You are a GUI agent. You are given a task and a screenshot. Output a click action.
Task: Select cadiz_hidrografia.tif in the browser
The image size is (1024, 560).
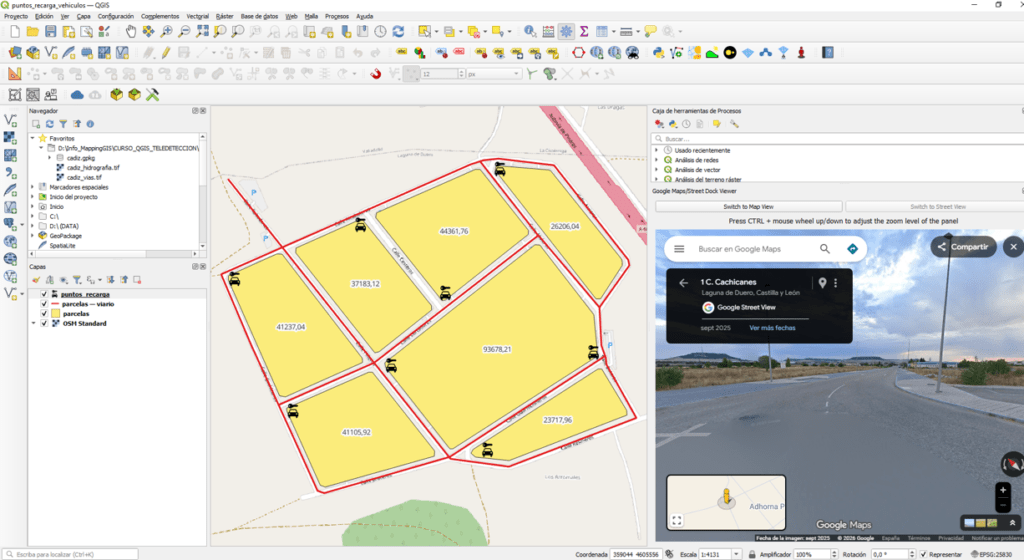93,168
